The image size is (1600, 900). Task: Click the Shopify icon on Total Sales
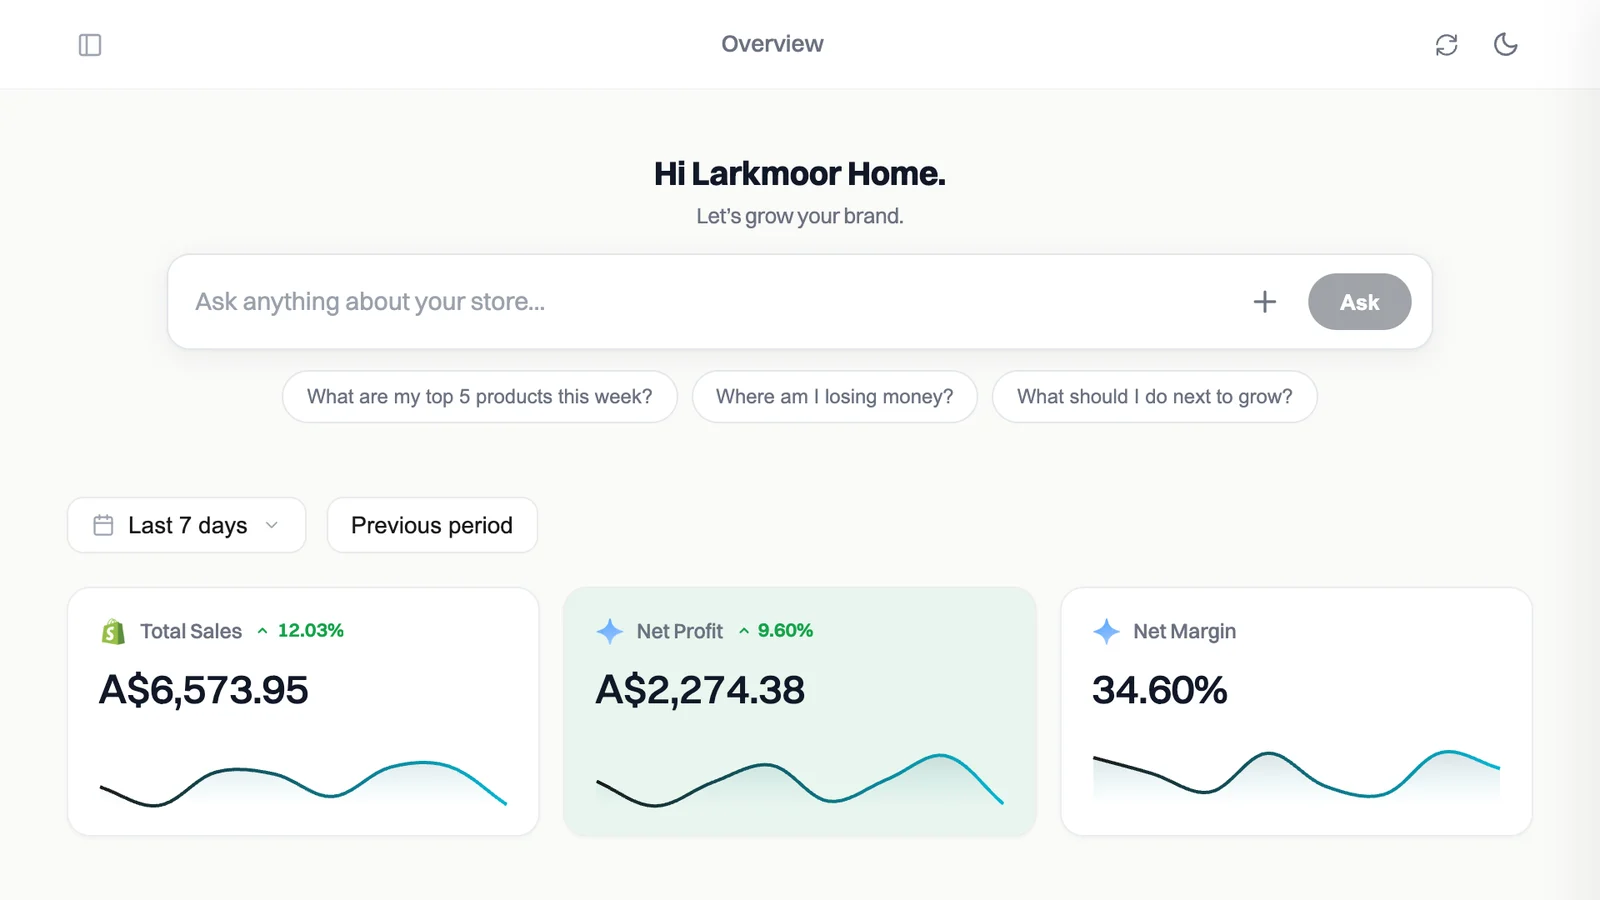113,632
